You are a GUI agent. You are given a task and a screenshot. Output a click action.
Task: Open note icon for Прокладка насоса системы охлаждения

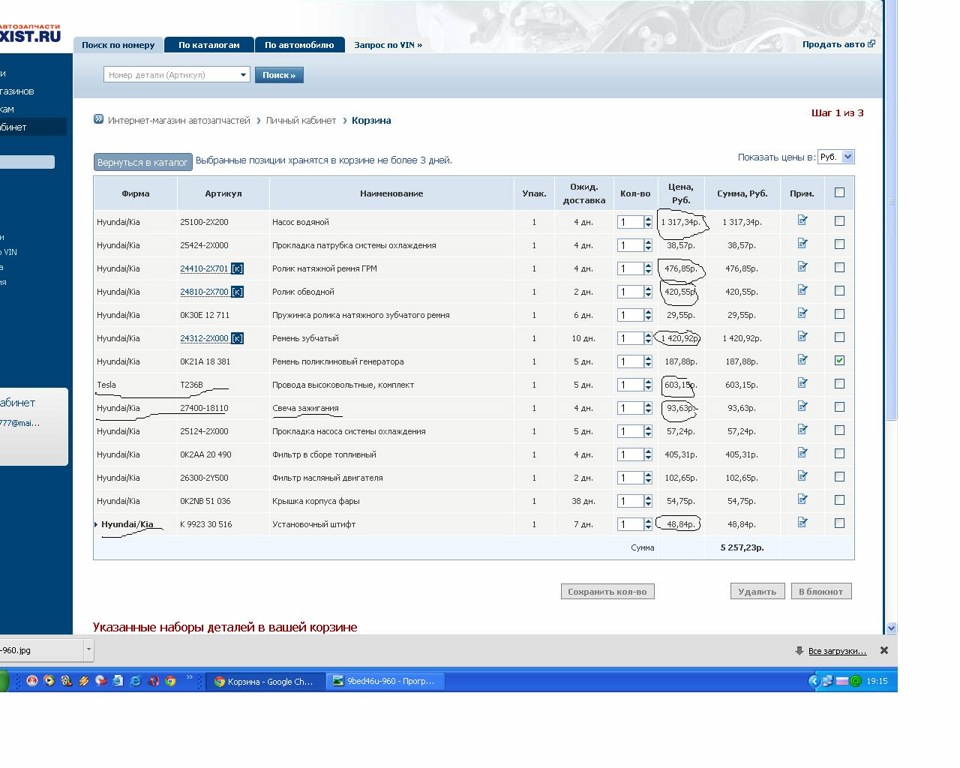[x=802, y=430]
